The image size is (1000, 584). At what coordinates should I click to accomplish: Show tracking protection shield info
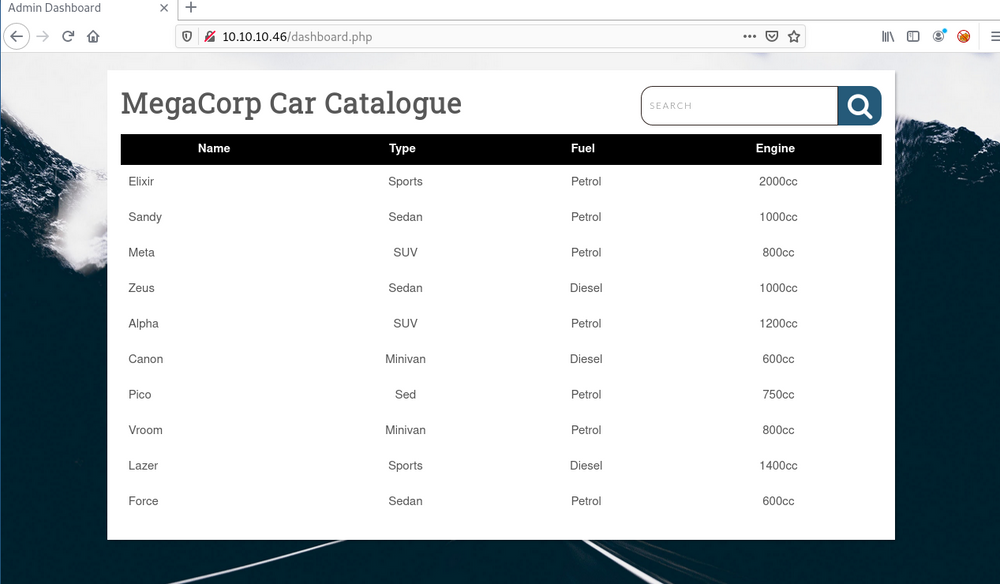click(188, 36)
